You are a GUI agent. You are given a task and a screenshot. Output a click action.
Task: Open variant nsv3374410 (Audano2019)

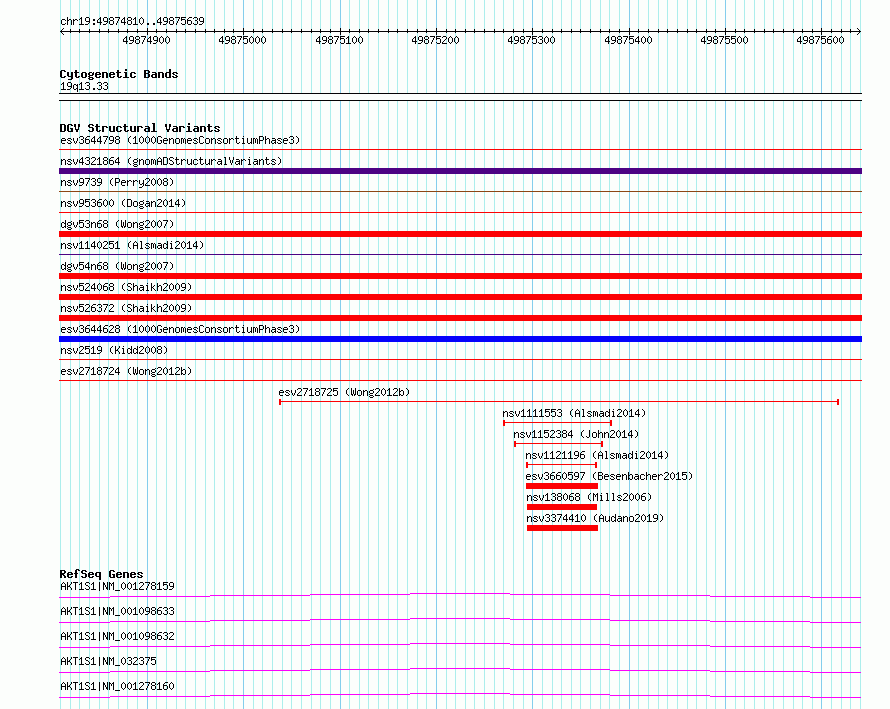pos(595,518)
